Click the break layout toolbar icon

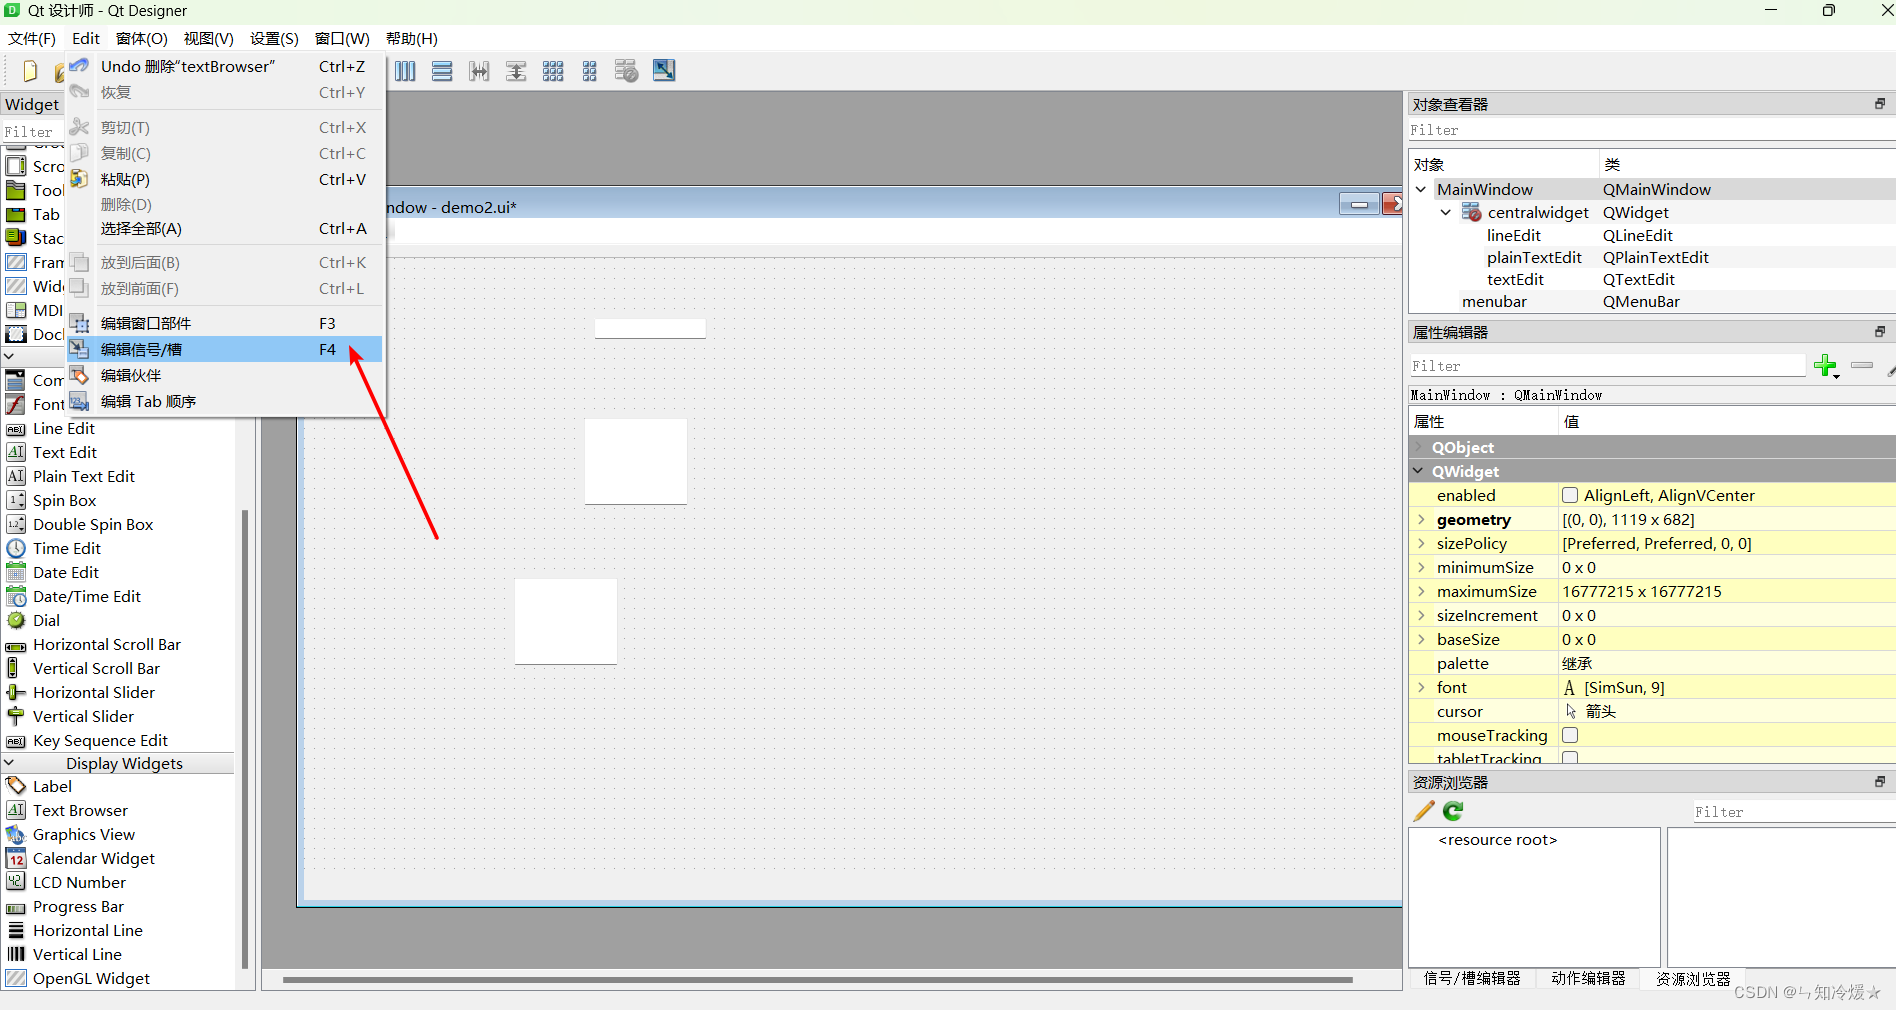[x=626, y=71]
